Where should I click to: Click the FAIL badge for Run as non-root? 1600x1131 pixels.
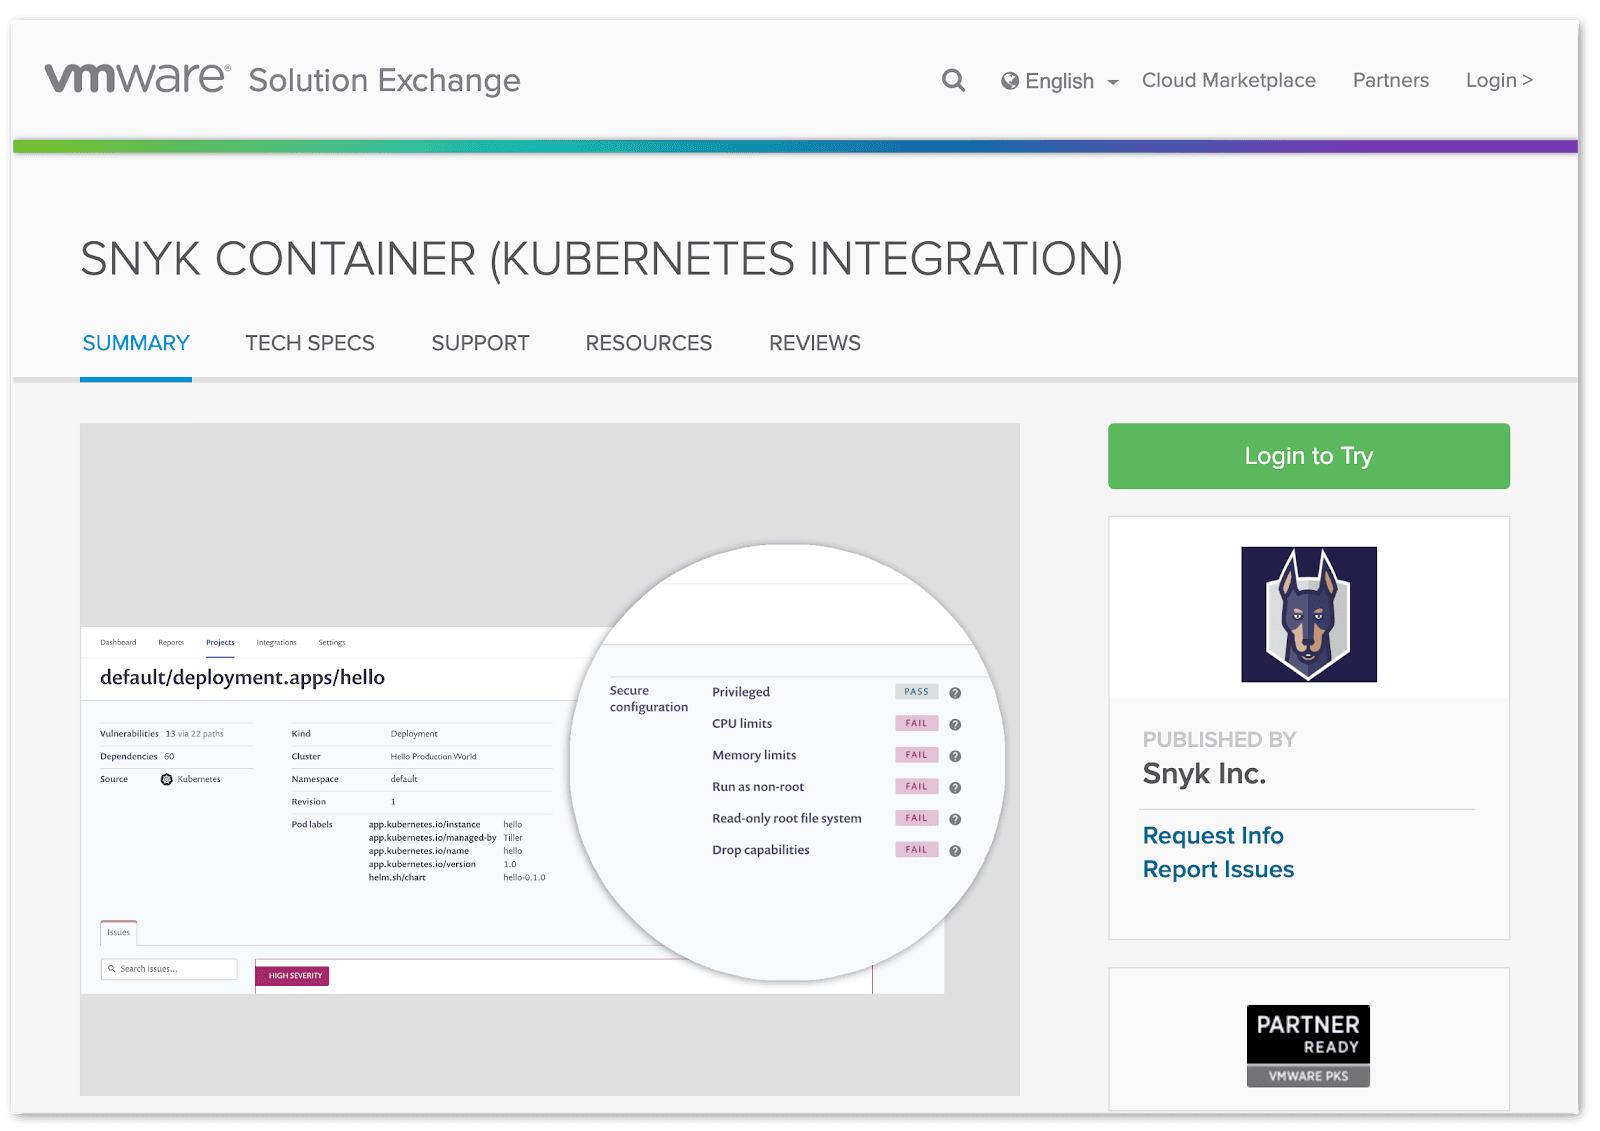(x=916, y=786)
